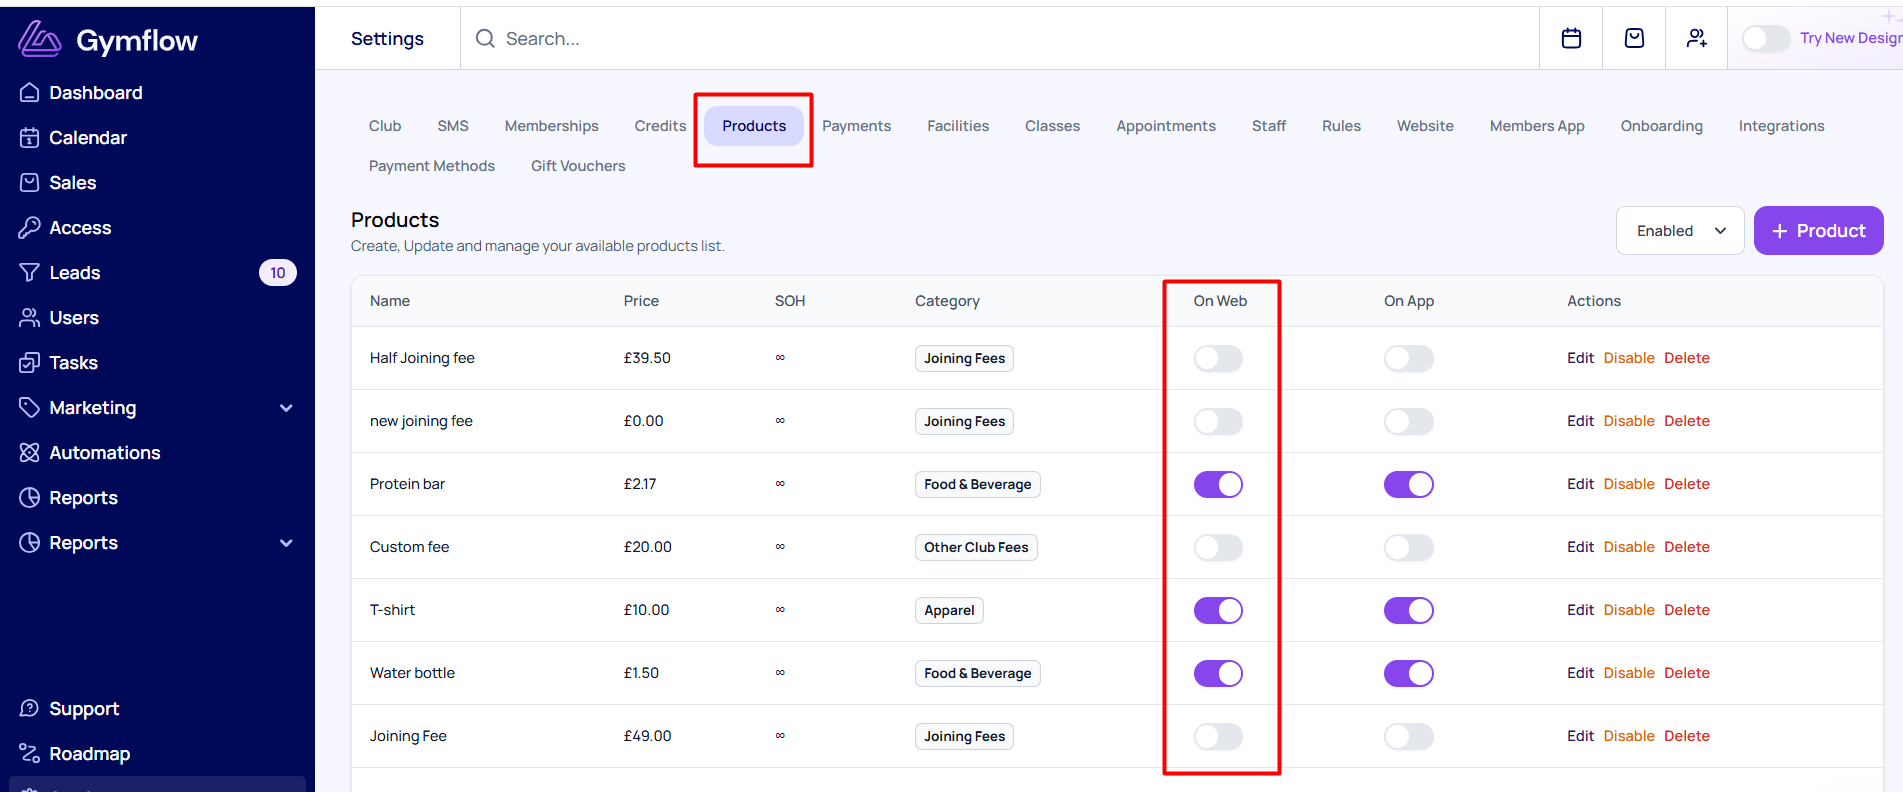The height and width of the screenshot is (792, 1903).
Task: Open the SMS settings tab
Action: [x=453, y=126]
